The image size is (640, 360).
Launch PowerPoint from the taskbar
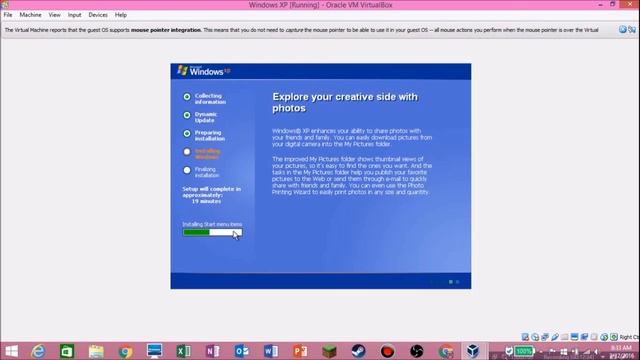pyautogui.click(x=300, y=351)
